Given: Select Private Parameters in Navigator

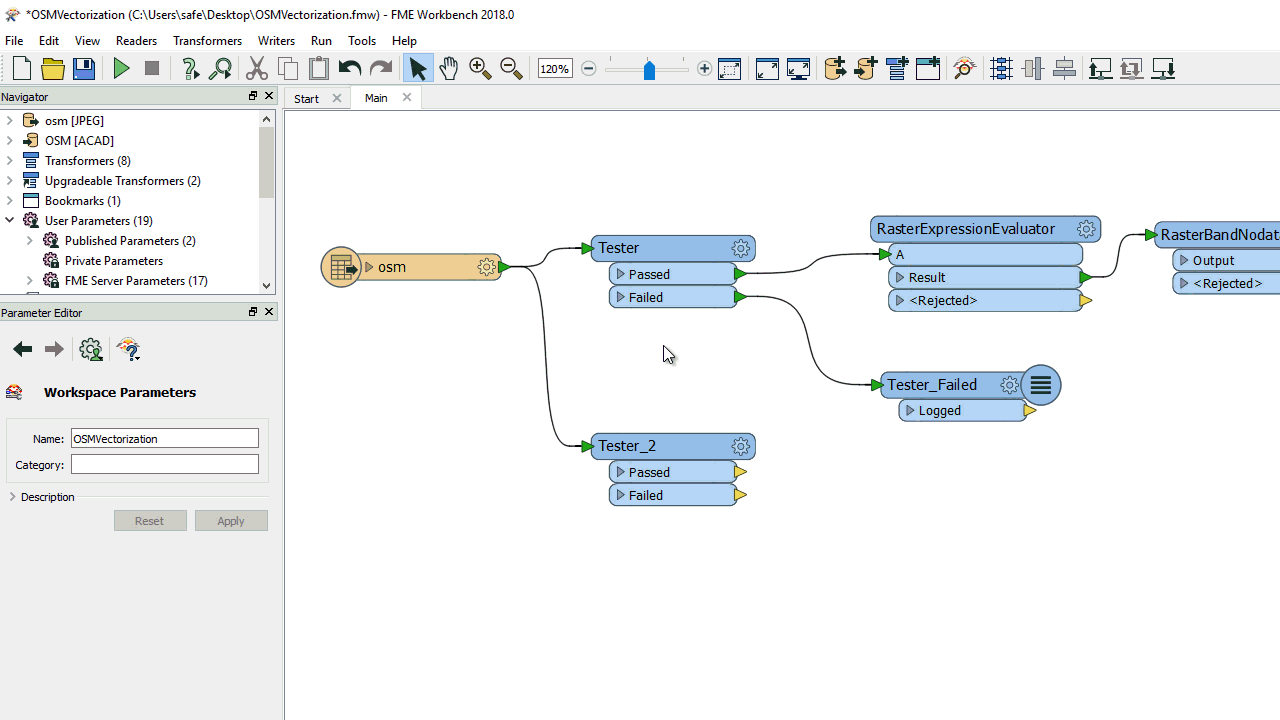Looking at the screenshot, I should click(114, 261).
